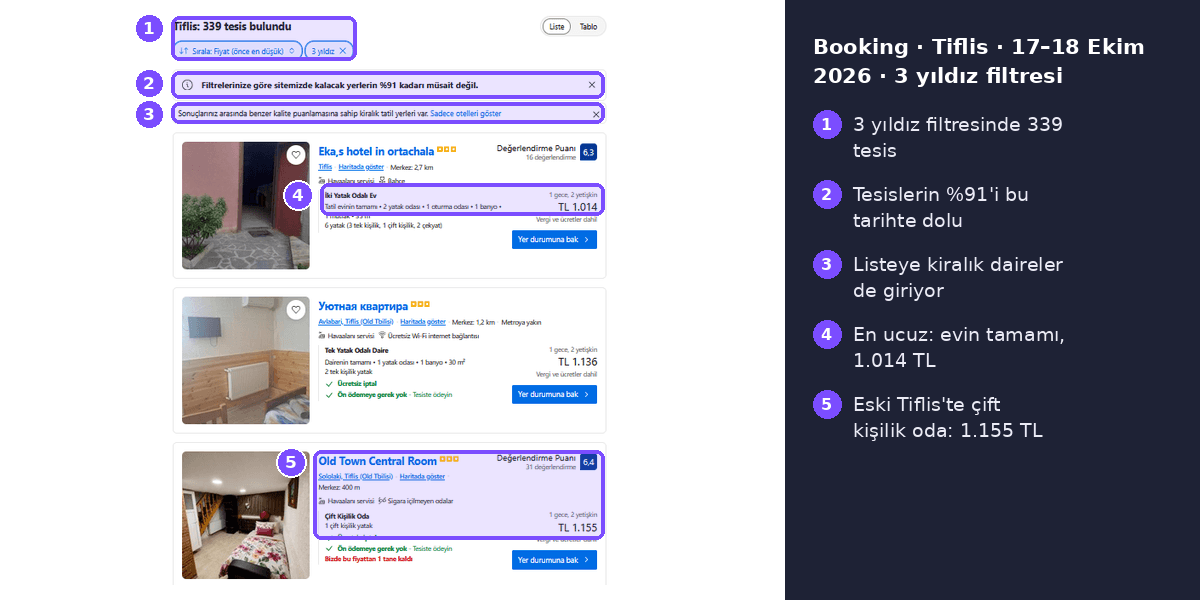This screenshot has height=600, width=1200.
Task: Click the 'Çift Kişilik Oda' room name
Action: point(347,516)
